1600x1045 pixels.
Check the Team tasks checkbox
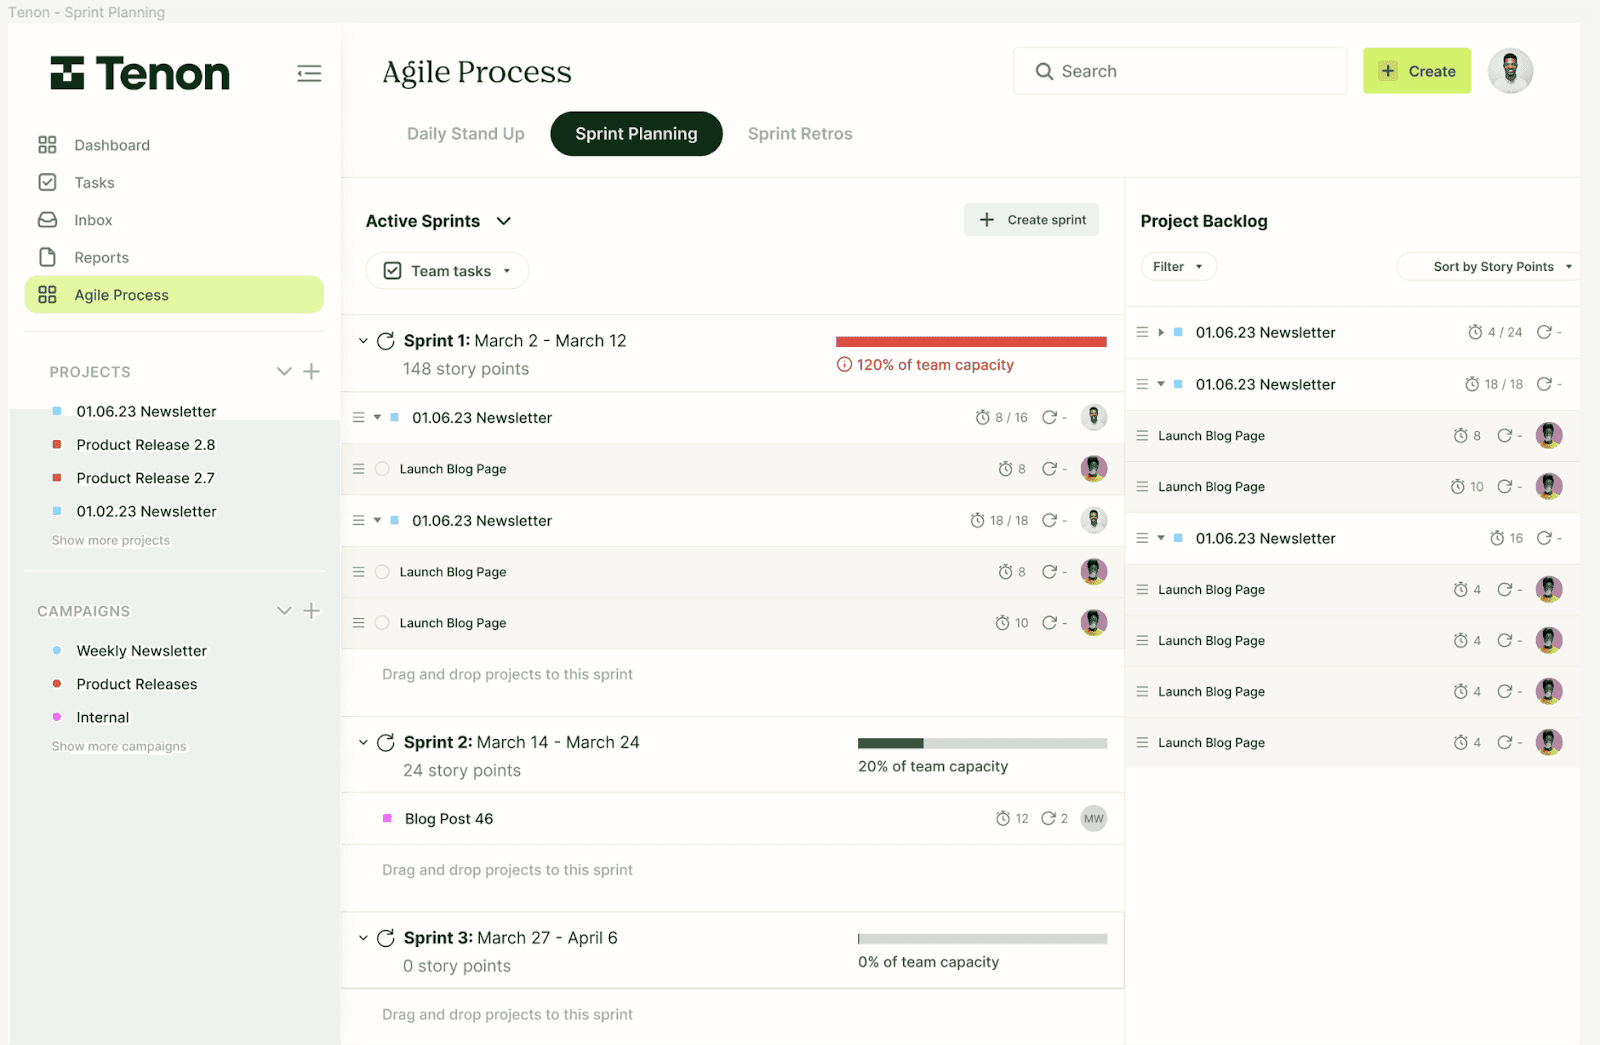point(392,270)
